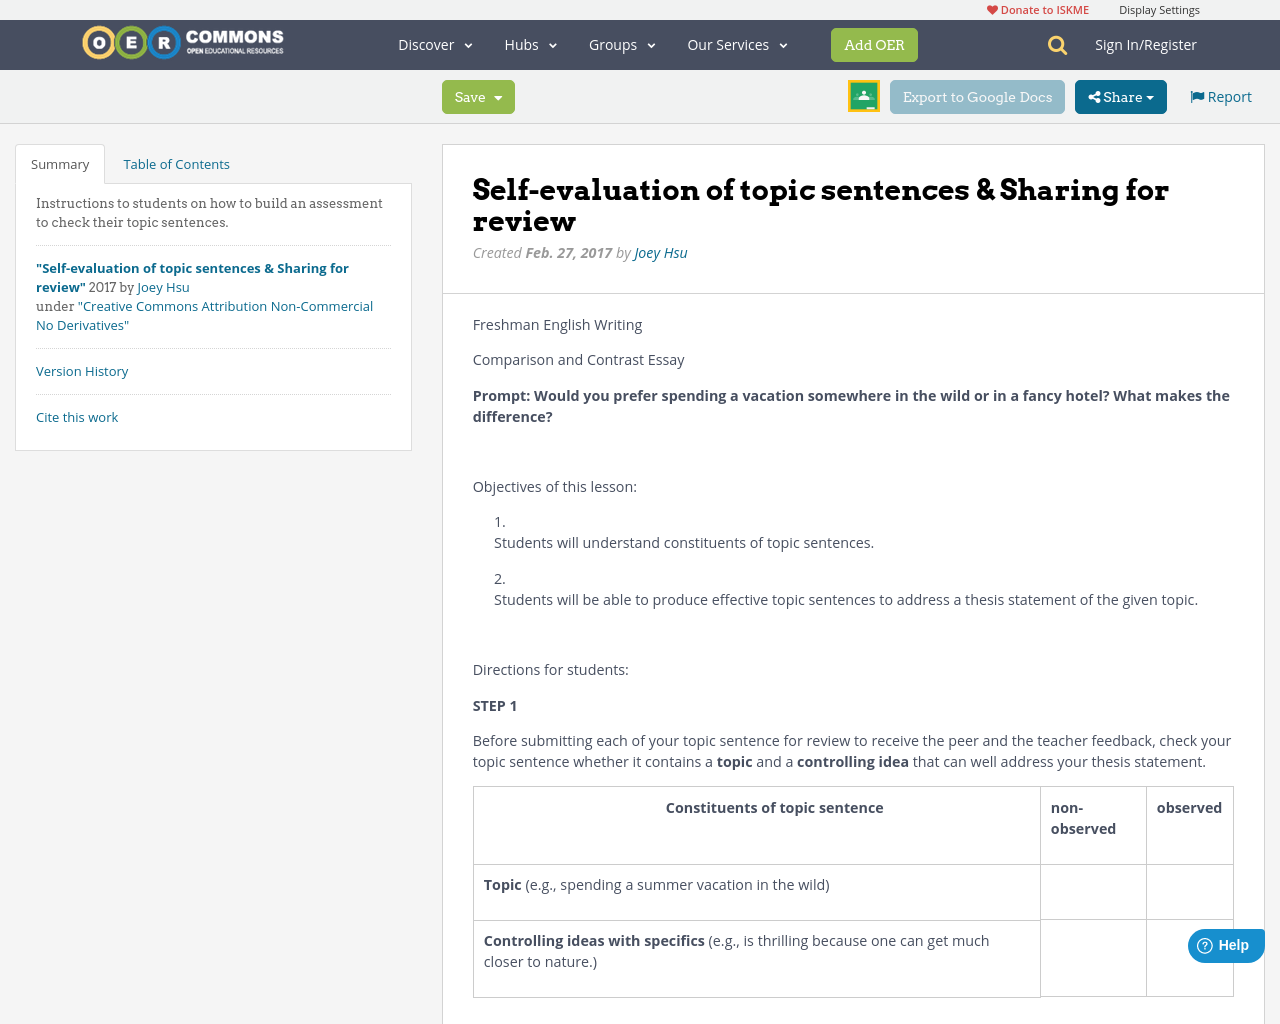This screenshot has width=1280, height=1024.
Task: Click Sign In/Register
Action: 1145,45
